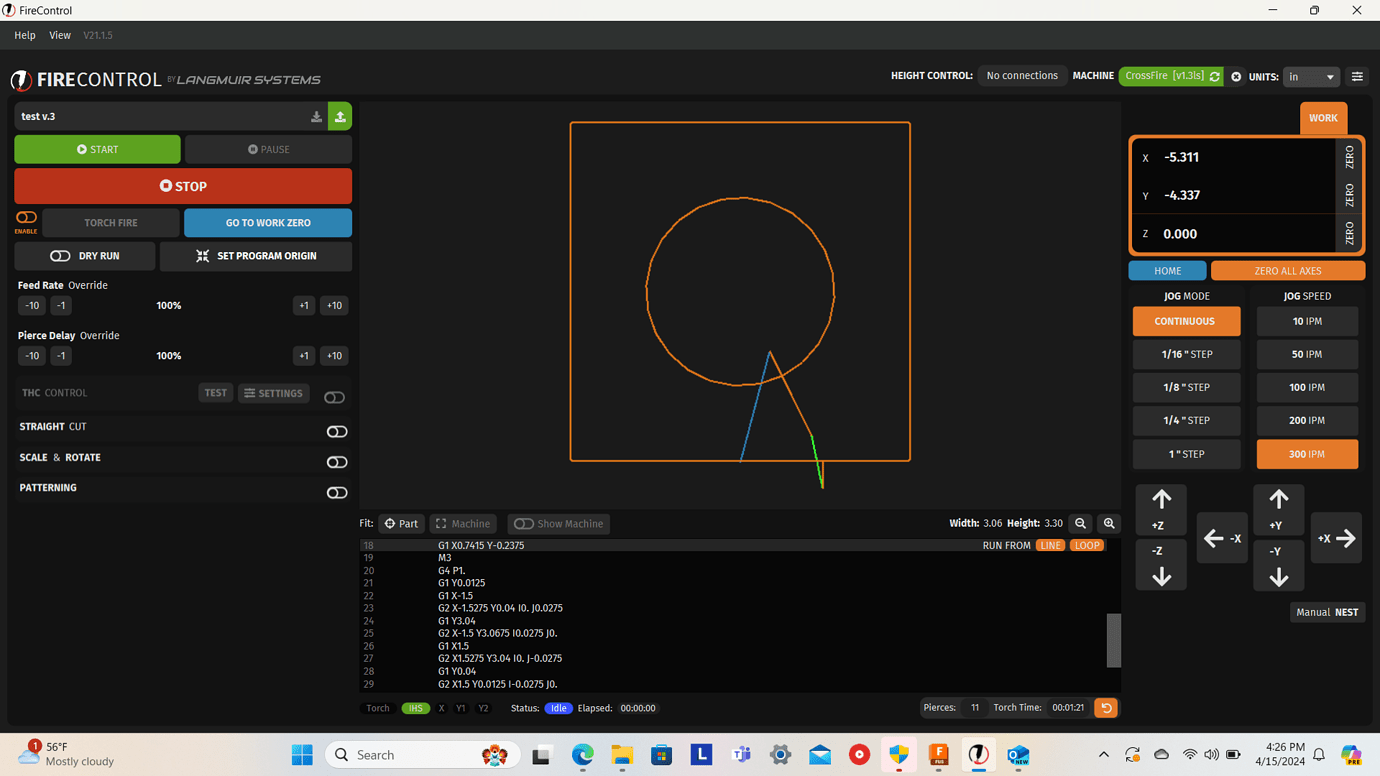
Task: Click the zoom out magnifier icon
Action: pos(1080,523)
